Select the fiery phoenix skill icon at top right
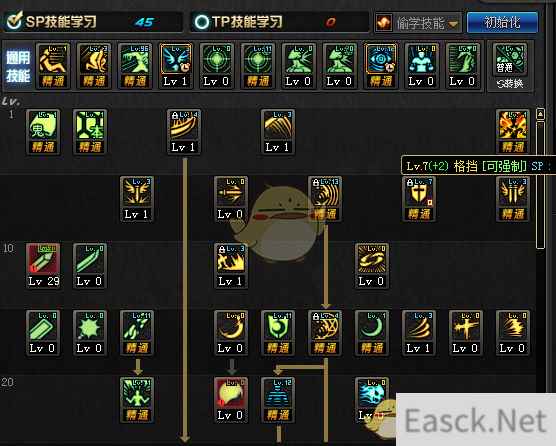Image resolution: width=556 pixels, height=446 pixels. (x=512, y=132)
